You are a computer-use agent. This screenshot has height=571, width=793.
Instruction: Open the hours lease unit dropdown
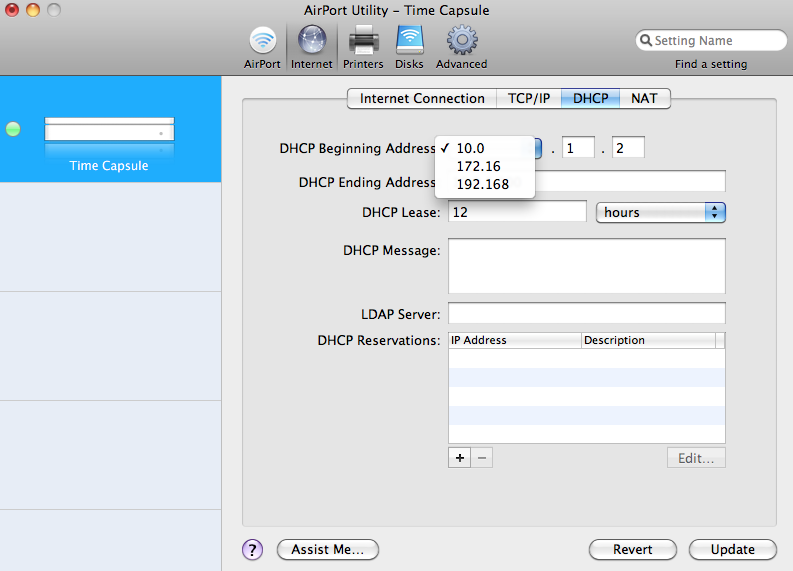[x=660, y=212]
